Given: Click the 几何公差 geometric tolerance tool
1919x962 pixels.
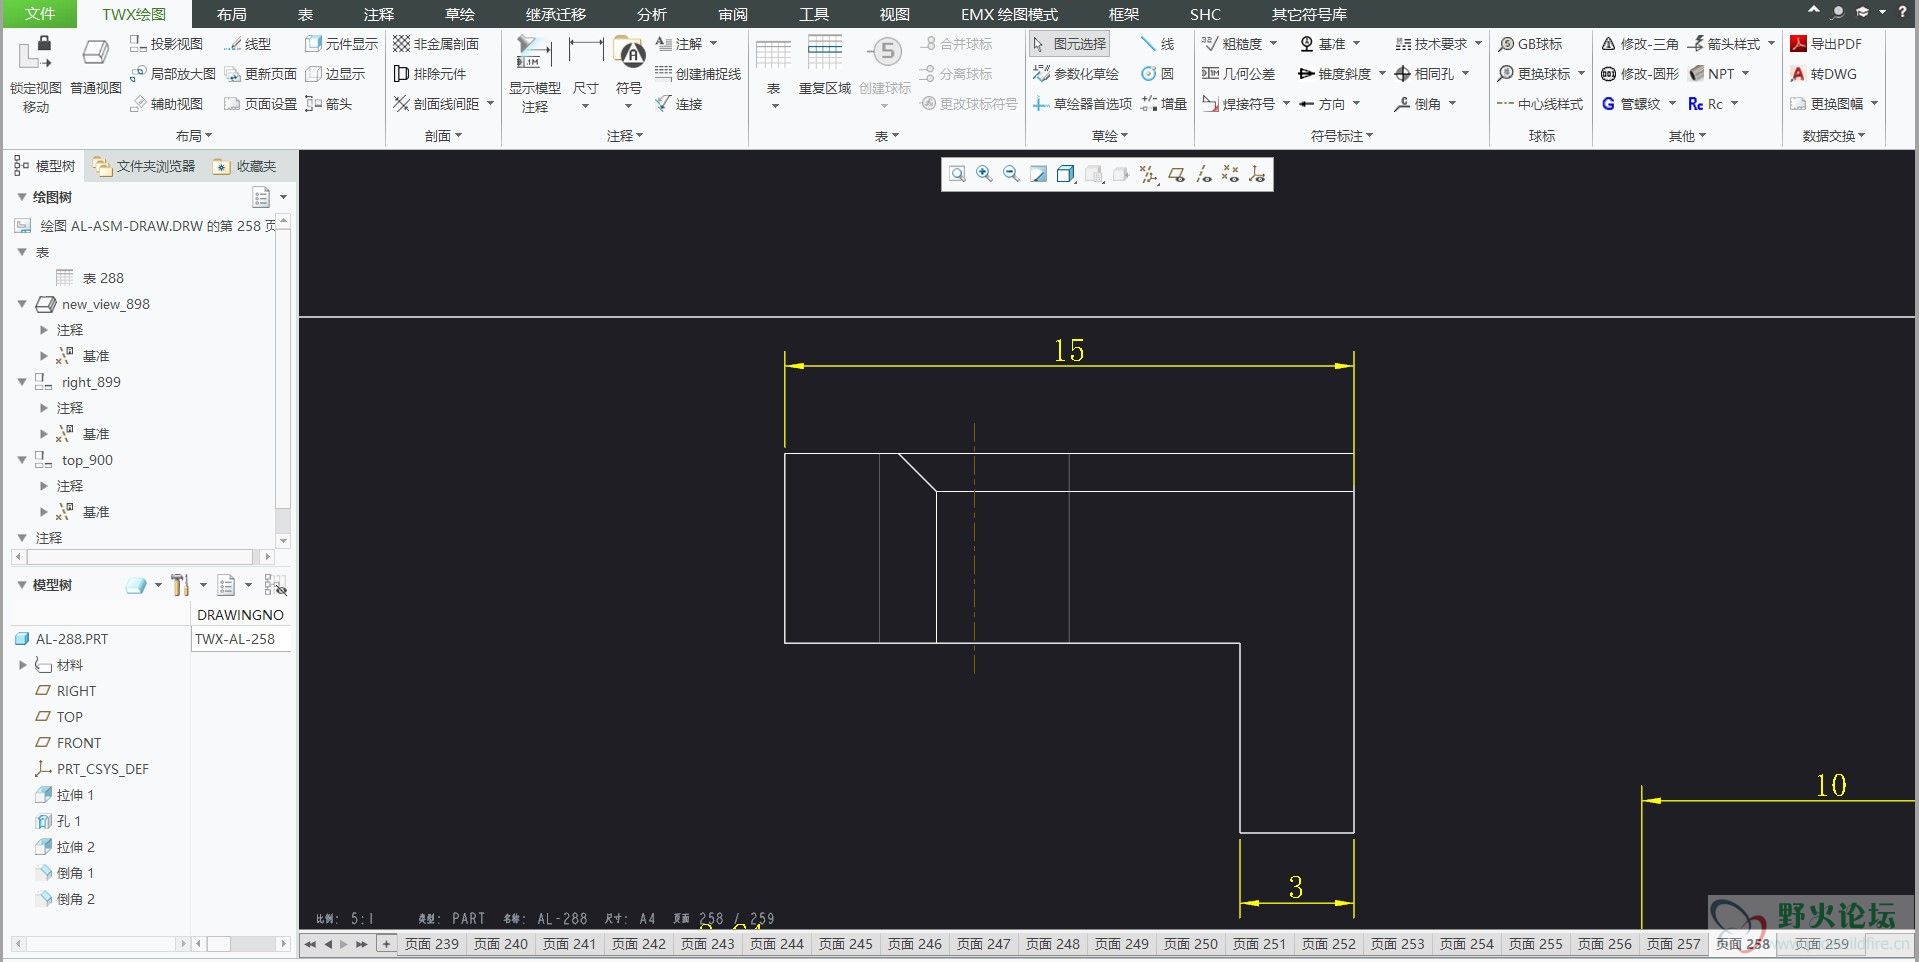Looking at the screenshot, I should (x=1238, y=74).
